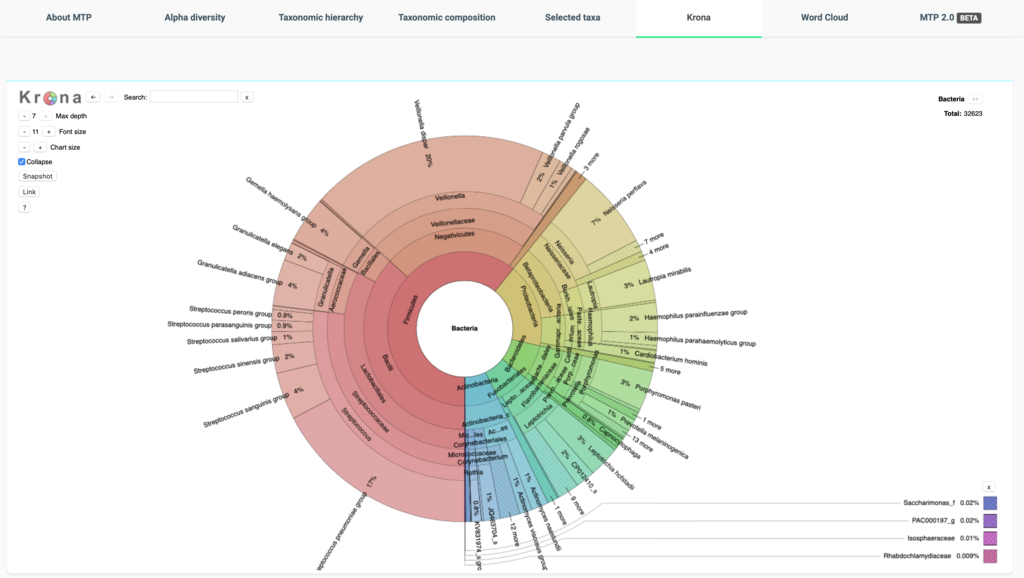Click the Granulicatella elegans label
The image size is (1024, 578).
coord(263,239)
